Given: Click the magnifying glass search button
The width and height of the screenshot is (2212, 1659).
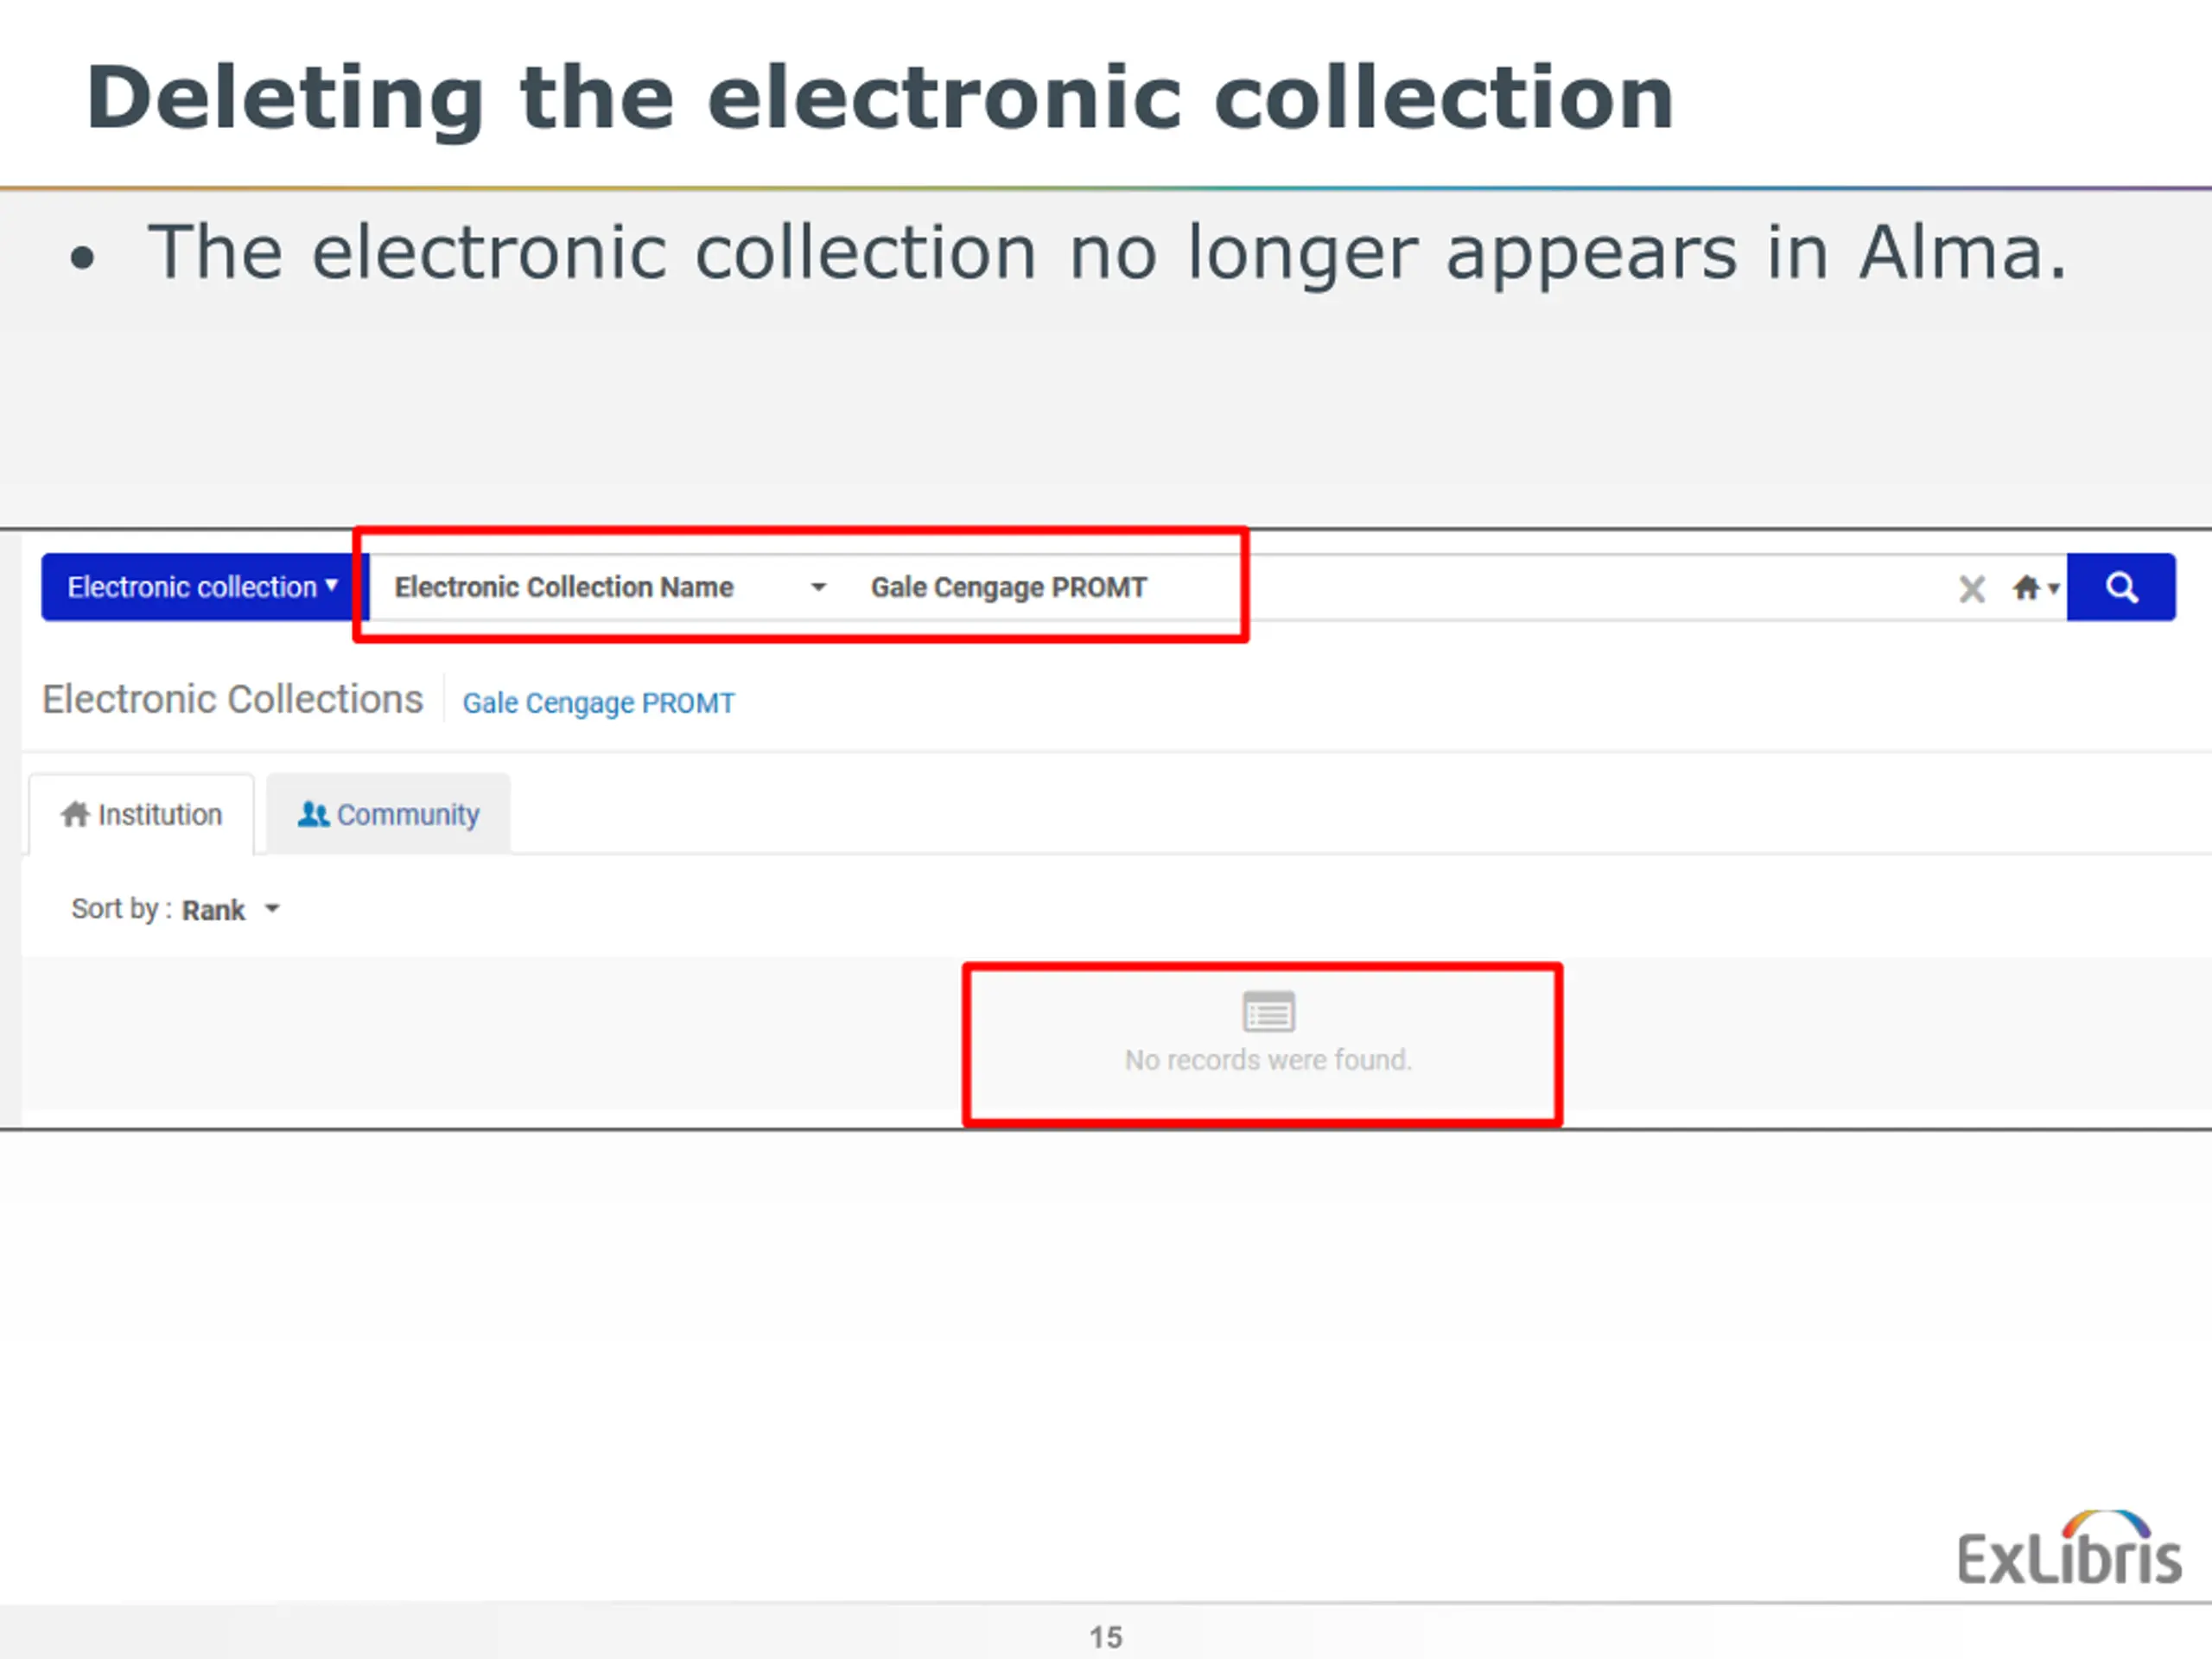Looking at the screenshot, I should [2121, 587].
